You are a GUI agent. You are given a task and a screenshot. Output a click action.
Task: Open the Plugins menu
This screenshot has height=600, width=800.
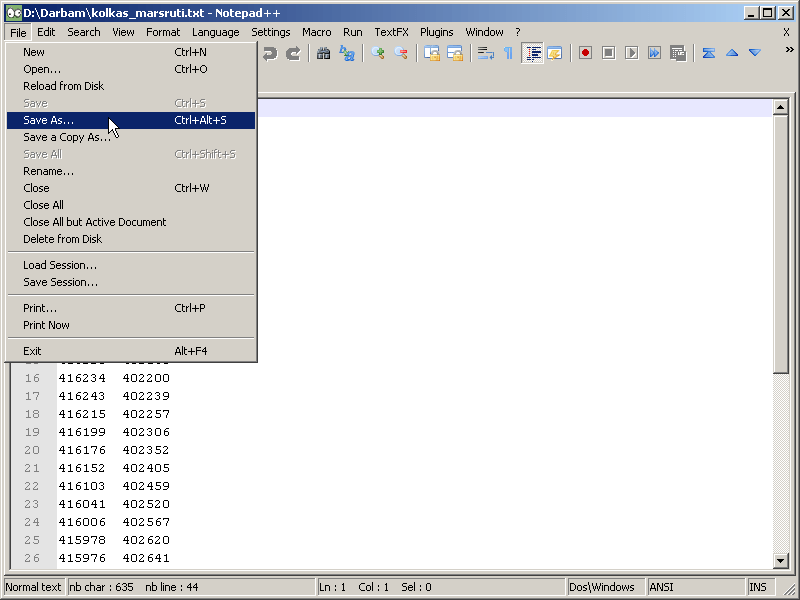point(436,32)
